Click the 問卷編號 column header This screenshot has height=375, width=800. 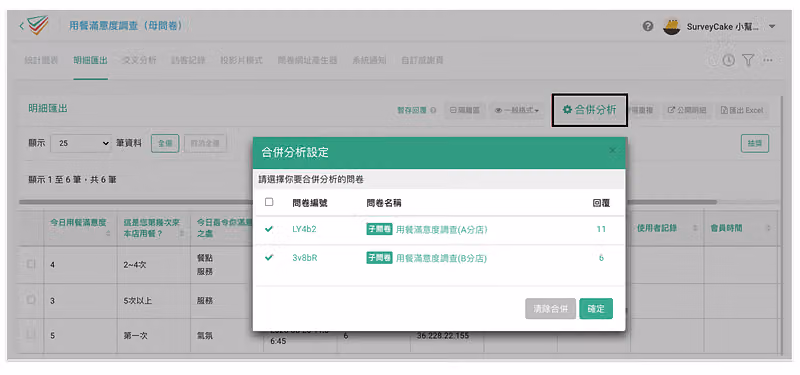tap(310, 203)
